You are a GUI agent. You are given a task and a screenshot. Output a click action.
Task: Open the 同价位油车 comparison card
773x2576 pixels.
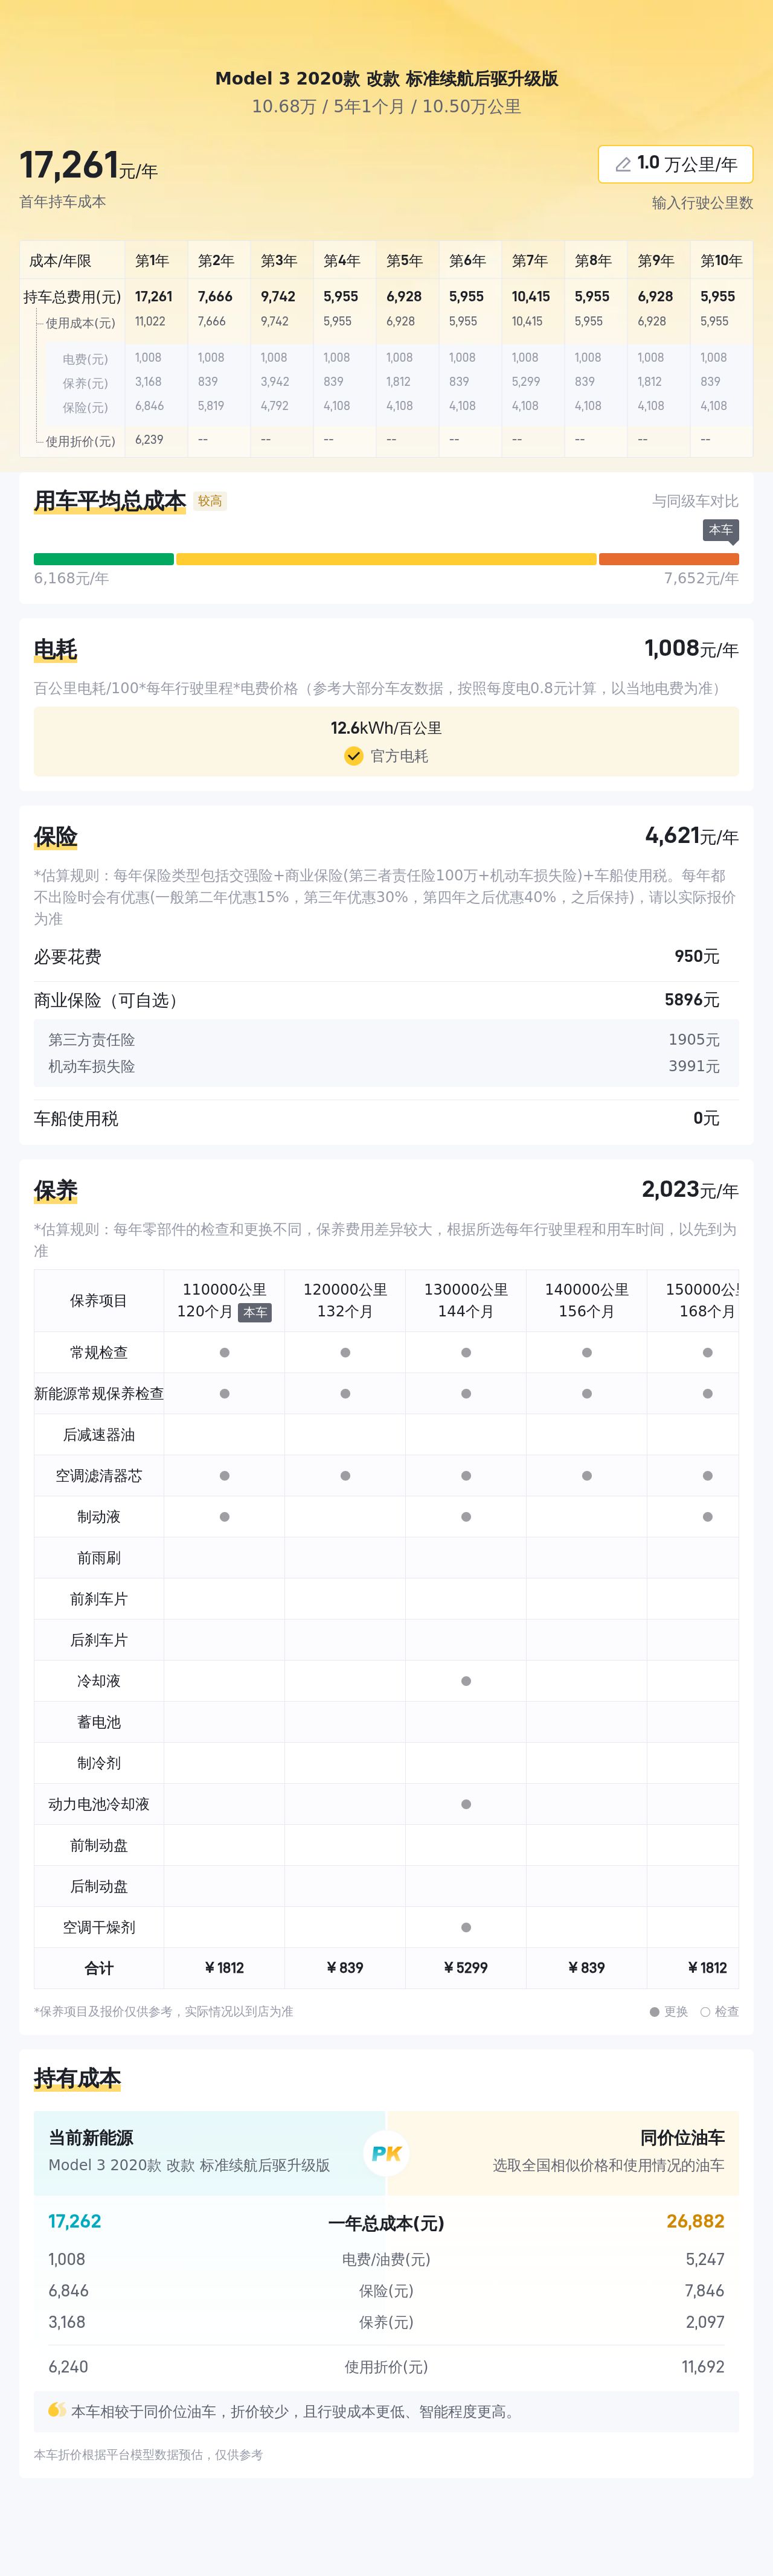(x=563, y=2153)
